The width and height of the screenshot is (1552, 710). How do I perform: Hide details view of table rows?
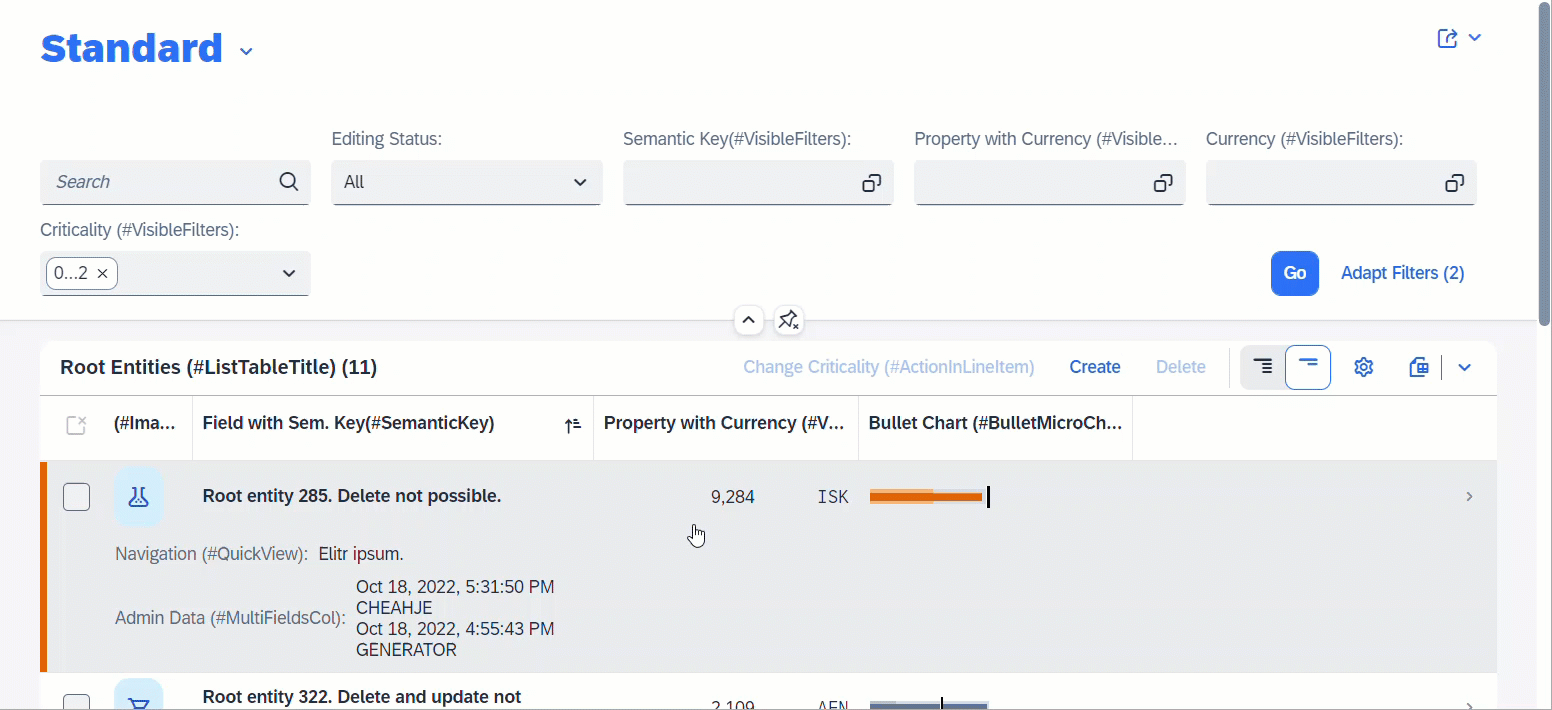coord(1308,367)
